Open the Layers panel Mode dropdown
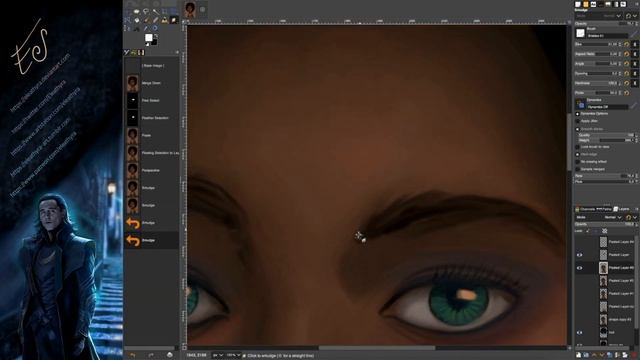The image size is (640, 360). [599, 217]
